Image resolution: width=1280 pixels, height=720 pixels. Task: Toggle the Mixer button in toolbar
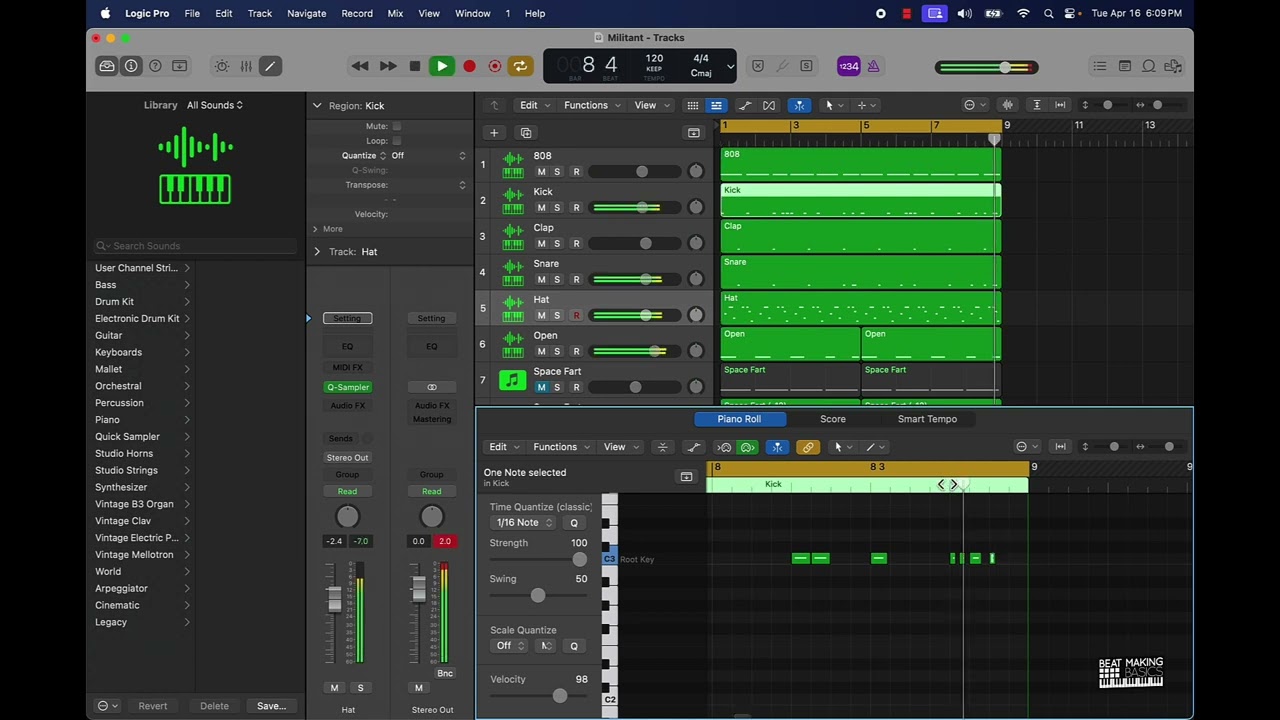pyautogui.click(x=246, y=66)
